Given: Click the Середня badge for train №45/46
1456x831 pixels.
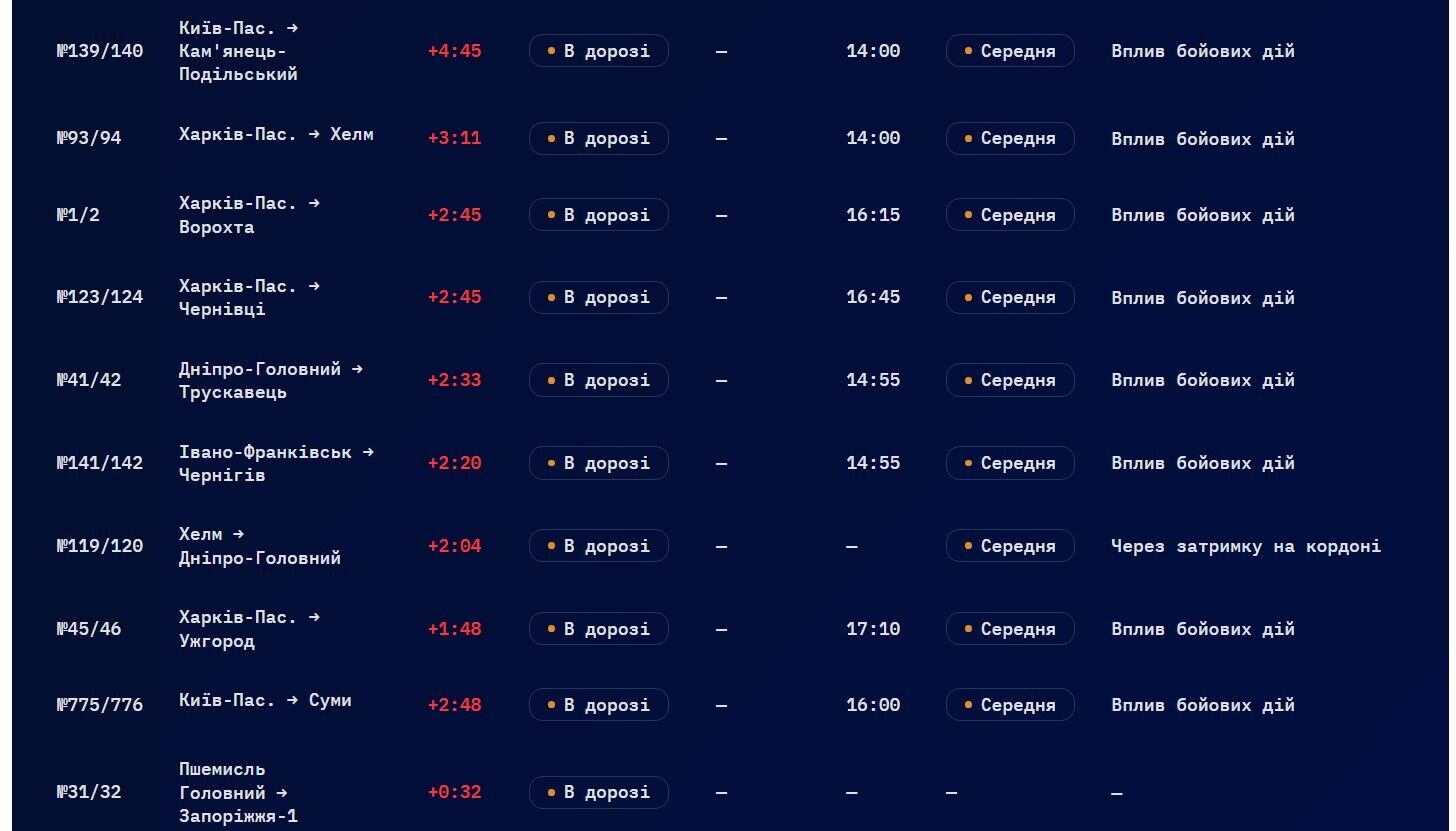Looking at the screenshot, I should [1010, 629].
